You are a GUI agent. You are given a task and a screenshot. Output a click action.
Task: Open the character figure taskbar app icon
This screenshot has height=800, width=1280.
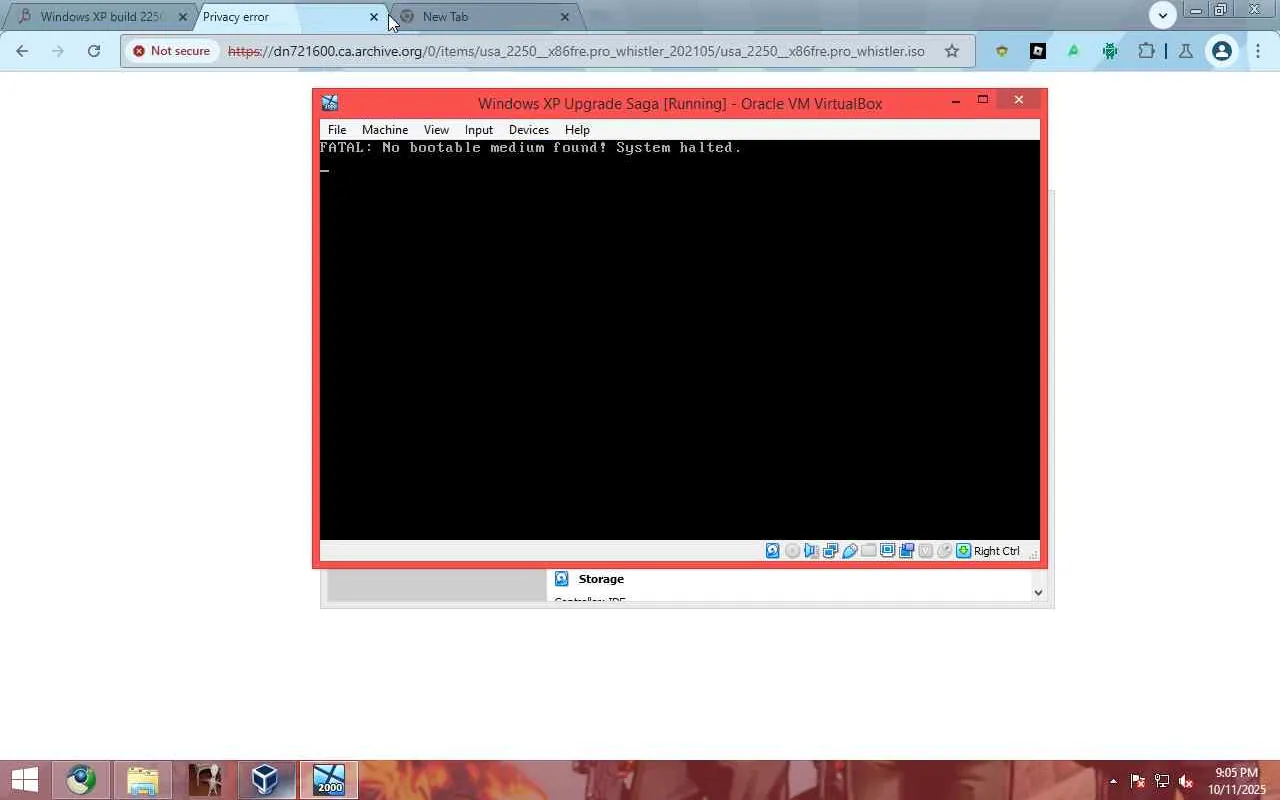click(x=205, y=780)
